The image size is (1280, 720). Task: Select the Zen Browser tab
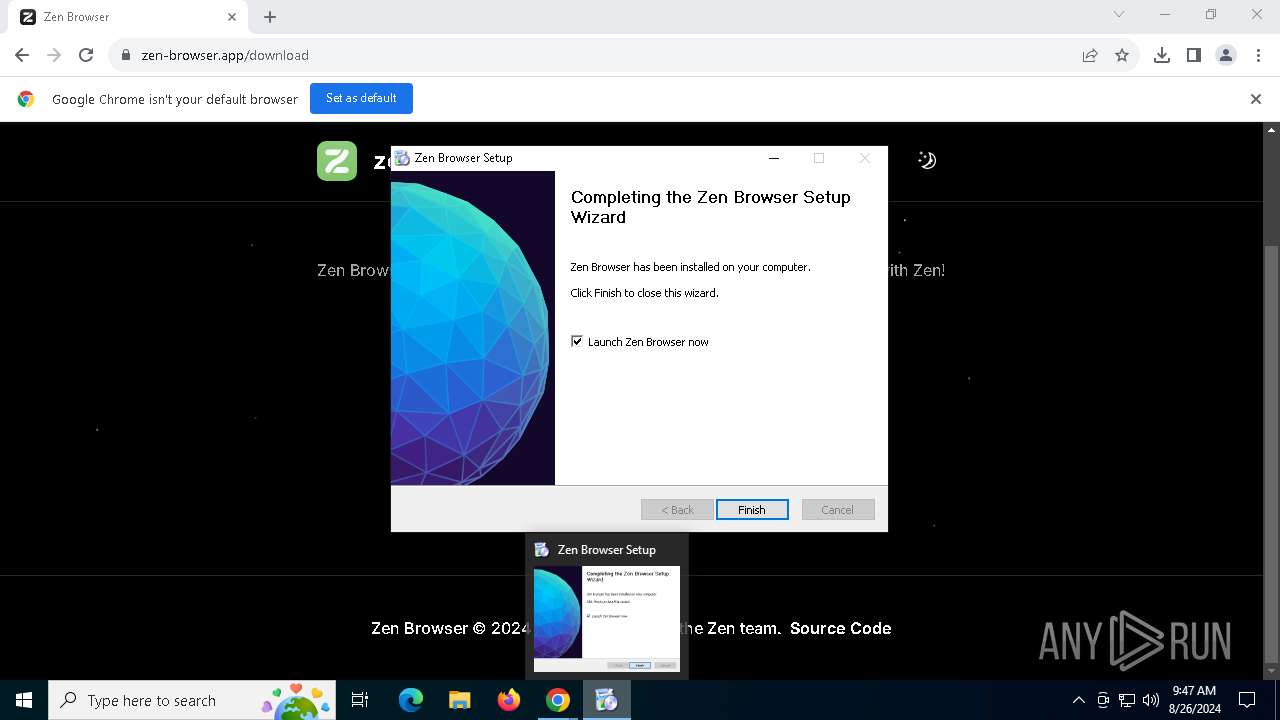click(128, 17)
